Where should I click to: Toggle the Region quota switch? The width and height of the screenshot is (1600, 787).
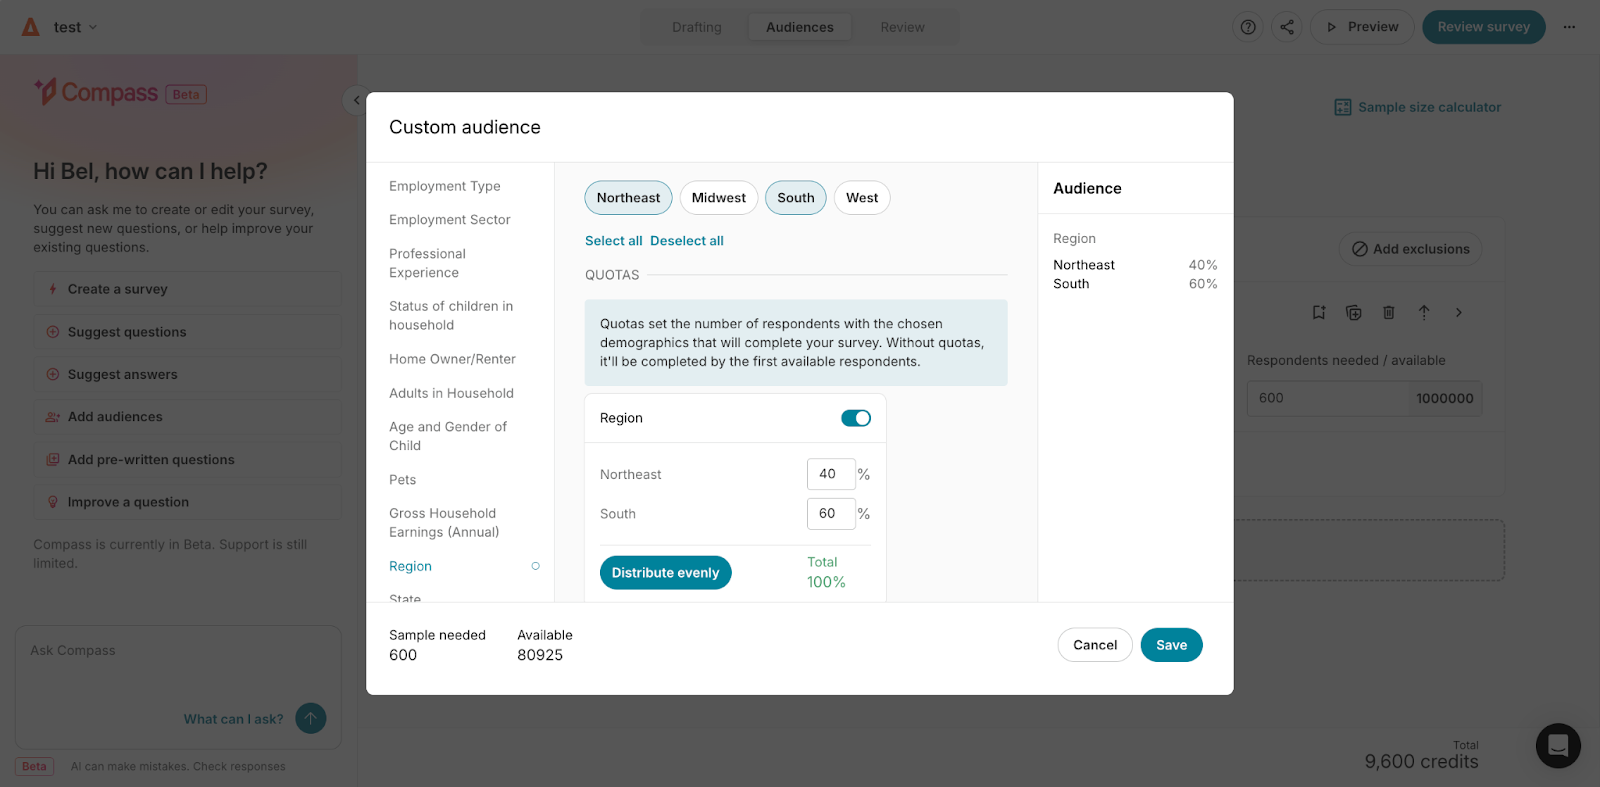pos(856,418)
